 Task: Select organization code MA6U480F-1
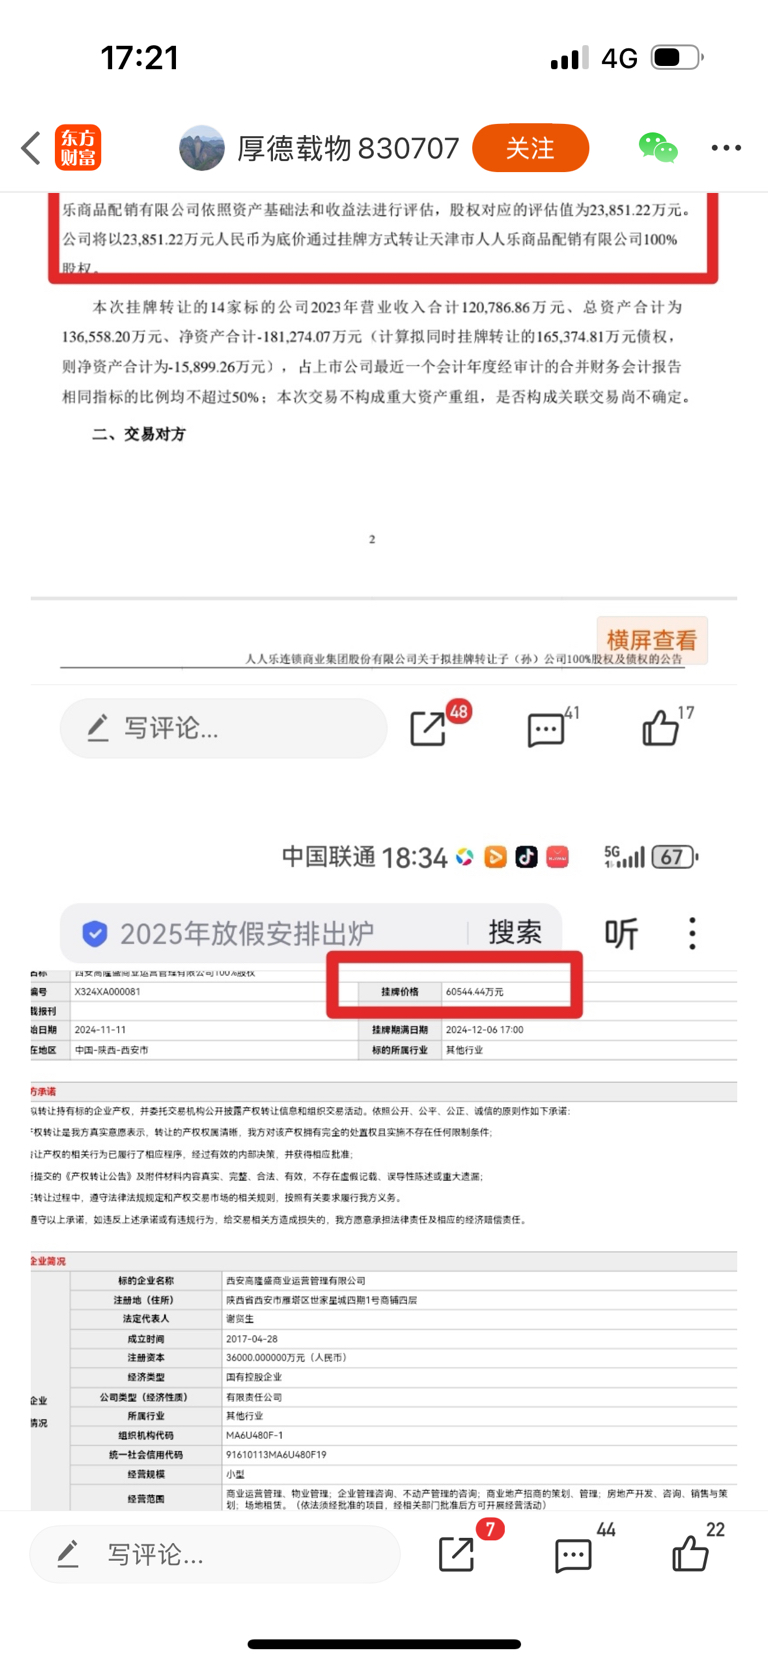tap(254, 1435)
